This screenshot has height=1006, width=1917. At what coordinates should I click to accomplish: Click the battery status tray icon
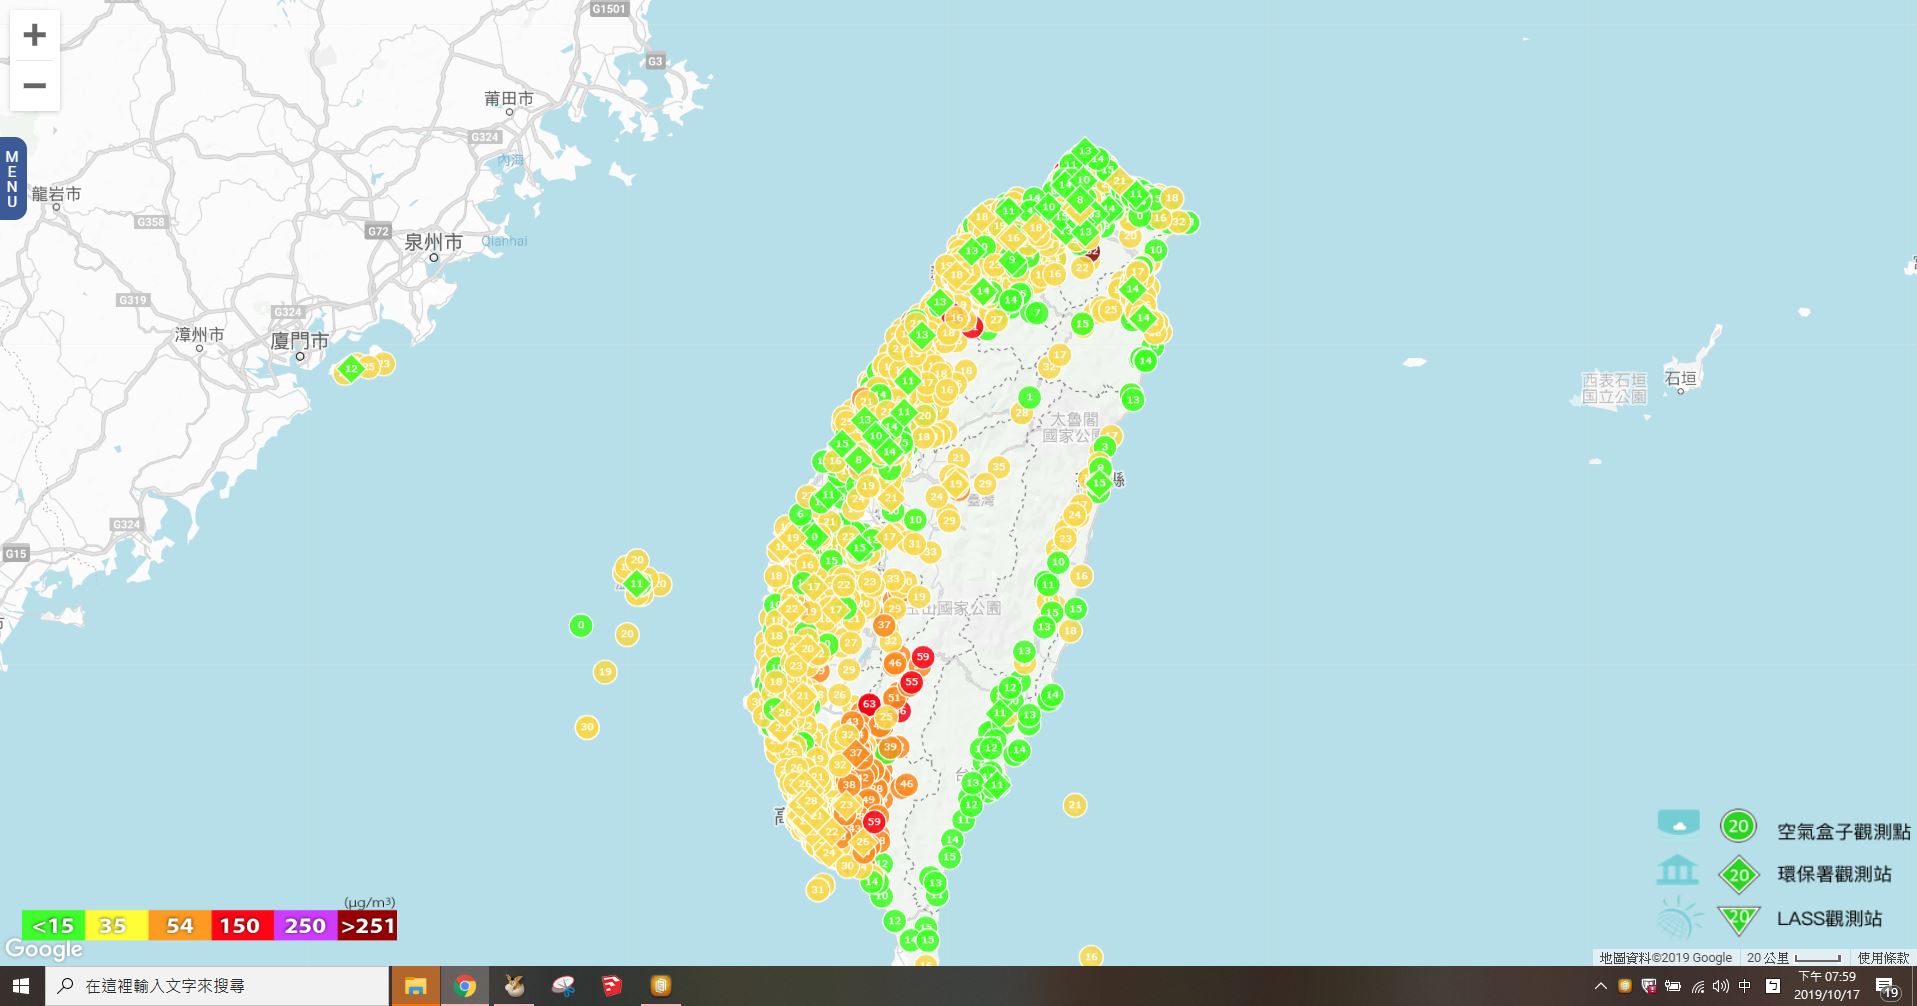click(x=1673, y=987)
